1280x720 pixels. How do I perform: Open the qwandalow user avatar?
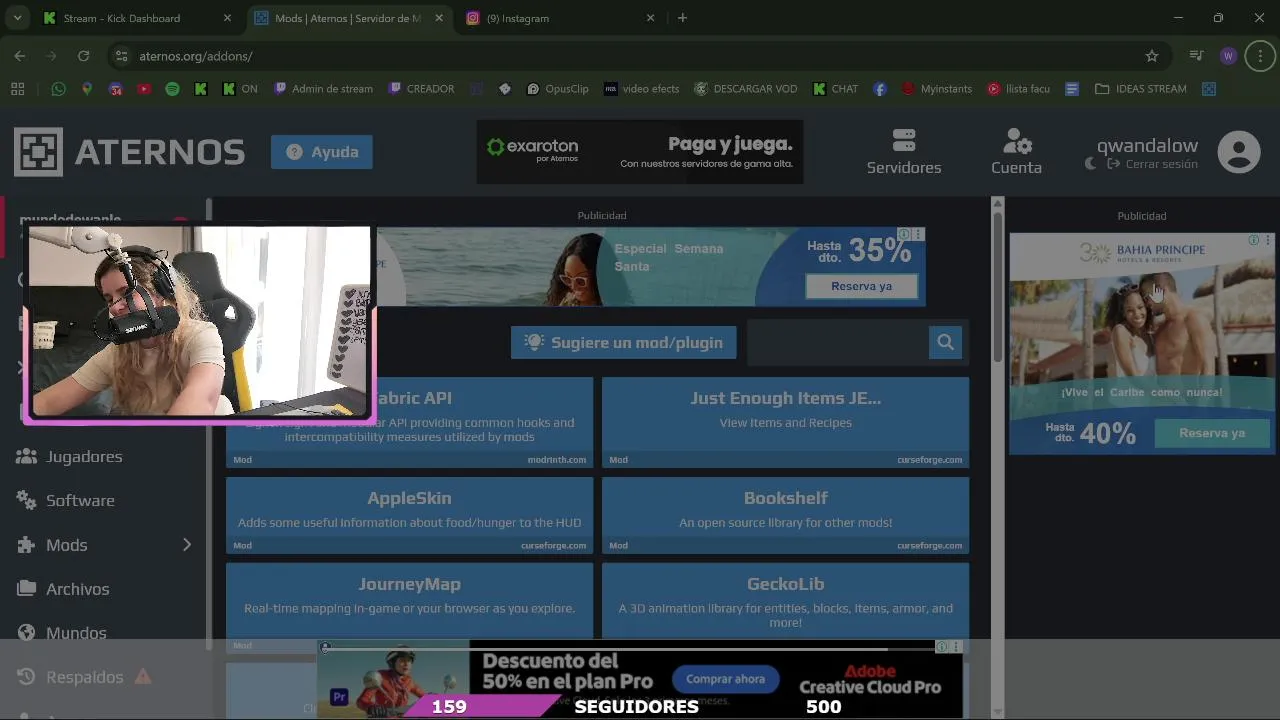pos(1238,152)
